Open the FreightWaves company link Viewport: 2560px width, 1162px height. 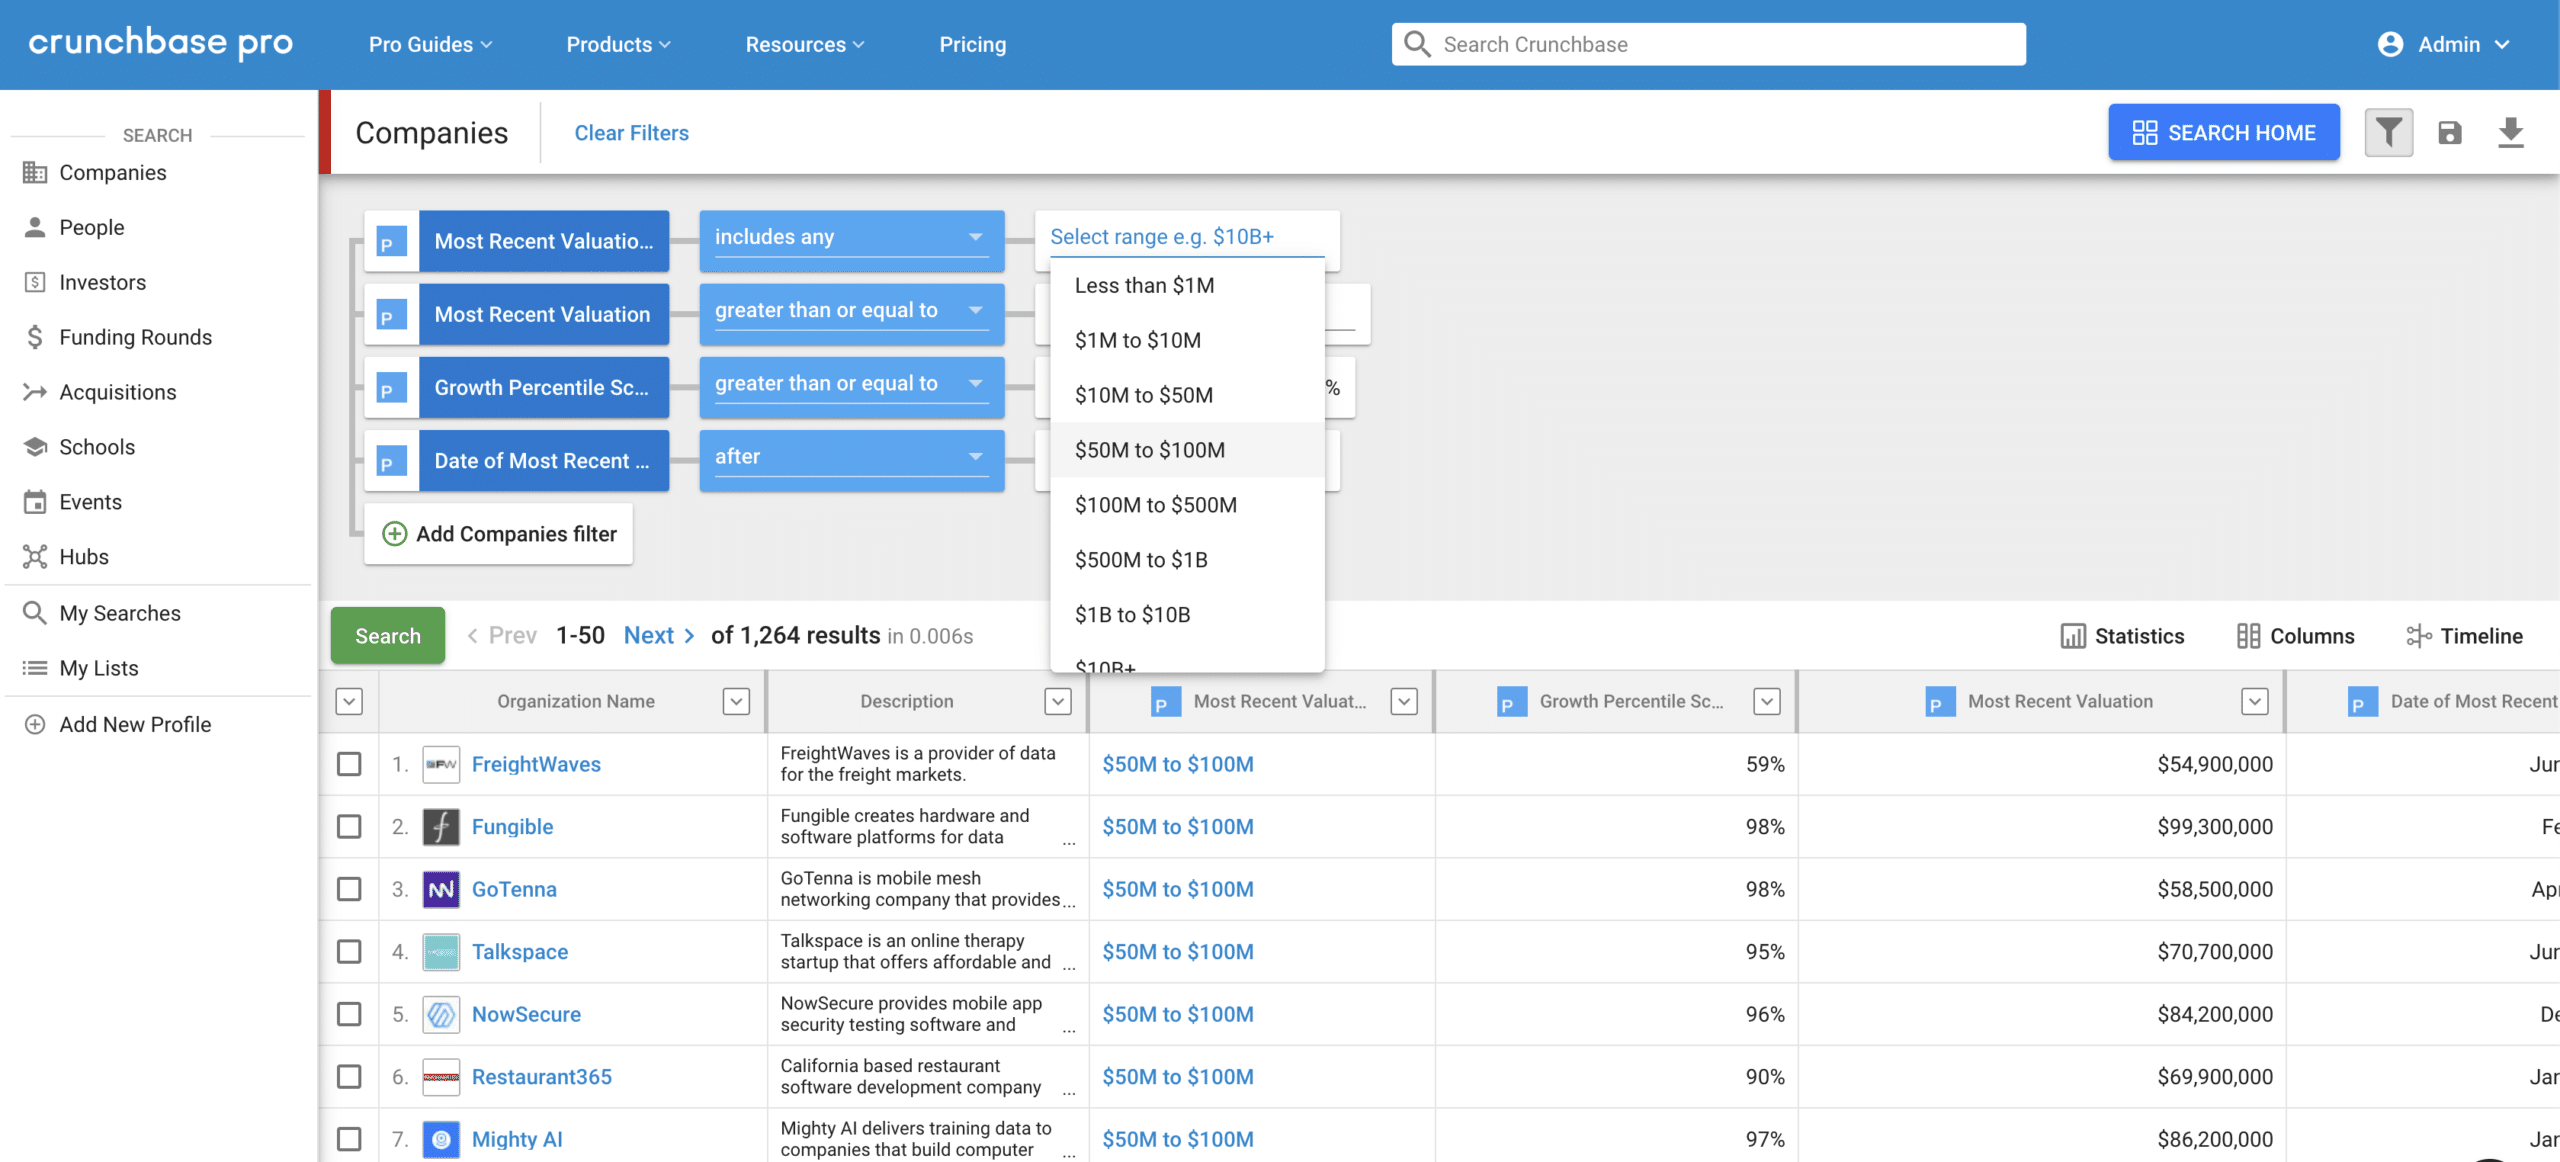pyautogui.click(x=536, y=764)
